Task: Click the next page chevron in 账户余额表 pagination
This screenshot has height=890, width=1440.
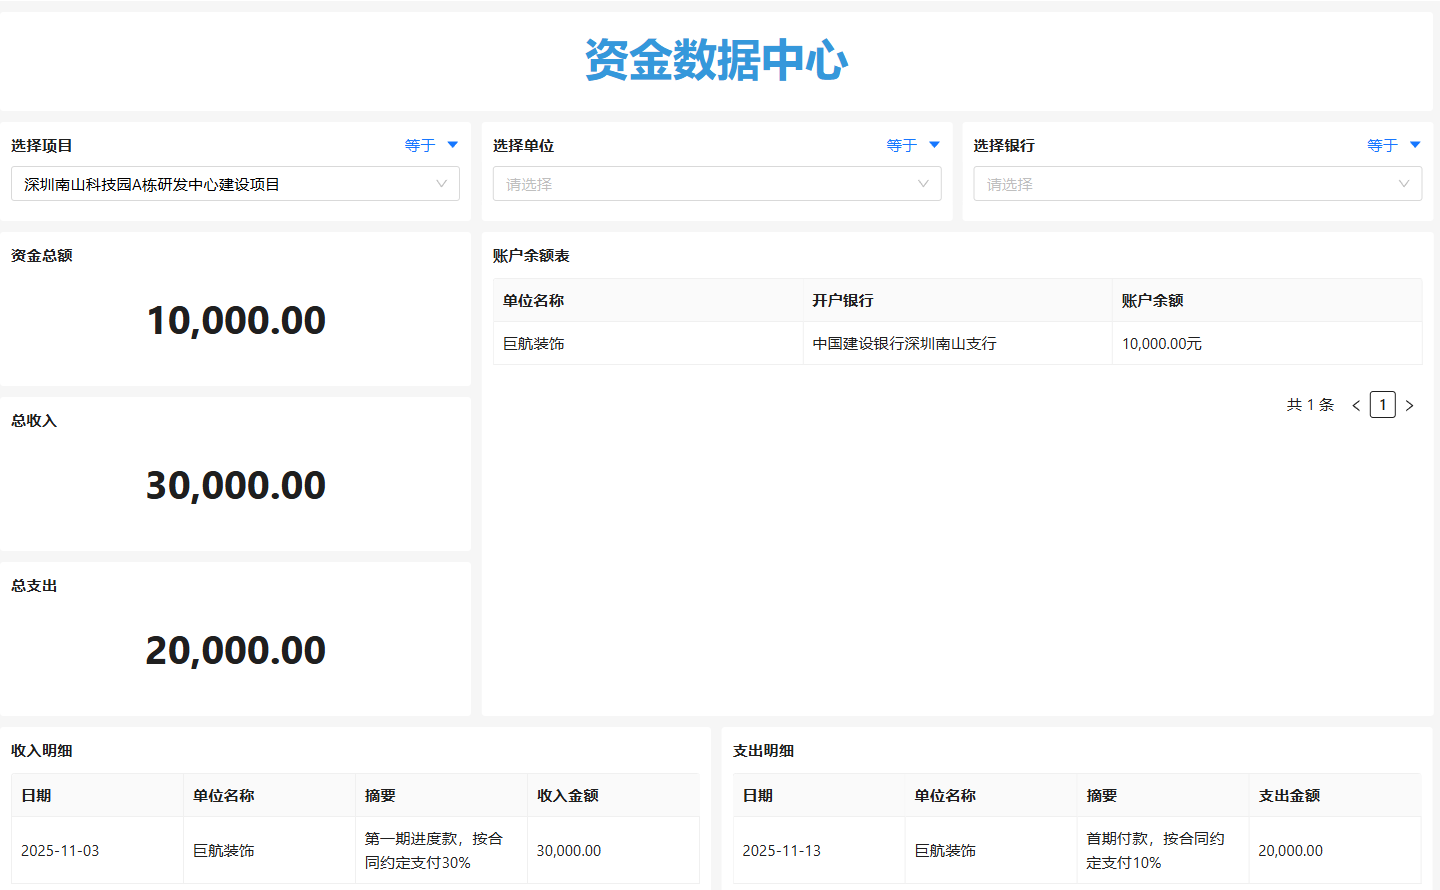Action: point(1410,404)
